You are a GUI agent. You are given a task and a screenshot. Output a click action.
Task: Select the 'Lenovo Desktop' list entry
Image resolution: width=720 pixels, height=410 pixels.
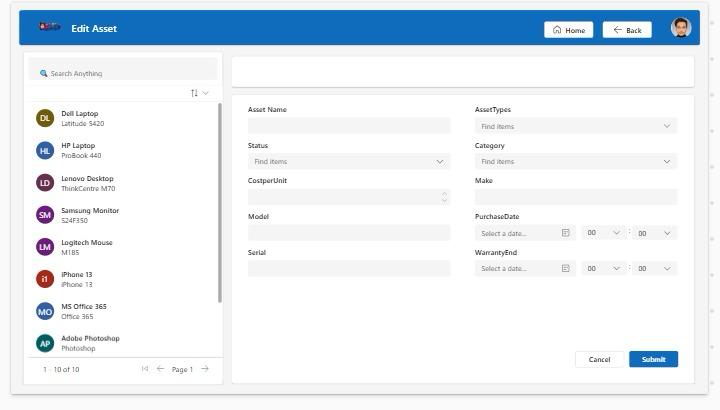tap(123, 183)
